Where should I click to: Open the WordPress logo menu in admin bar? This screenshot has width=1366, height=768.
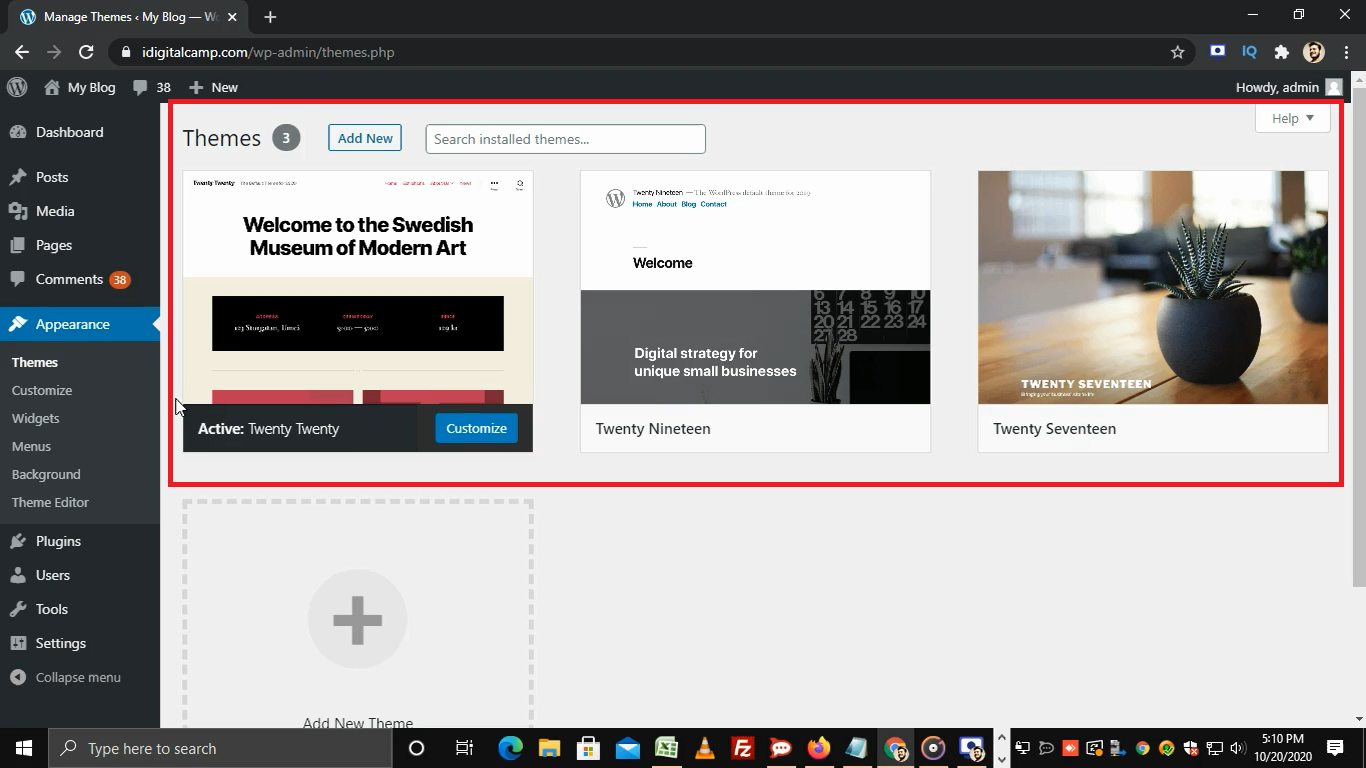(17, 87)
